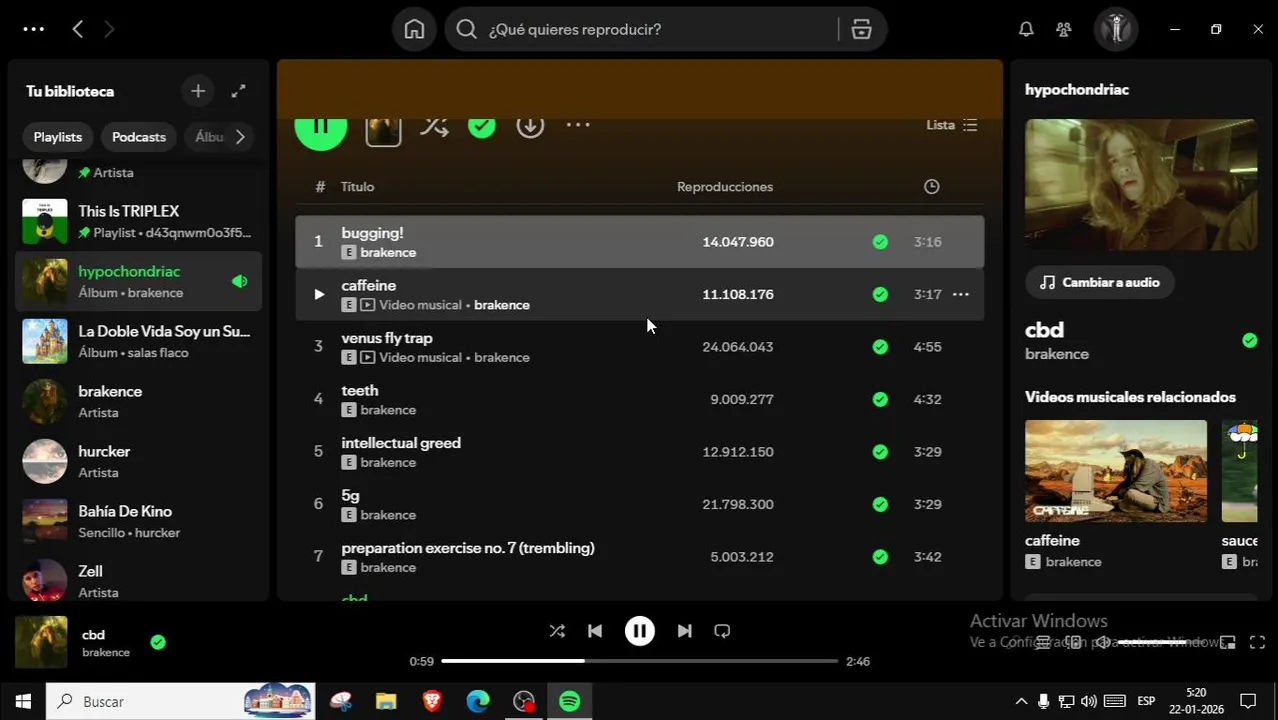Go to Spotify Home
1278x720 pixels.
click(414, 29)
